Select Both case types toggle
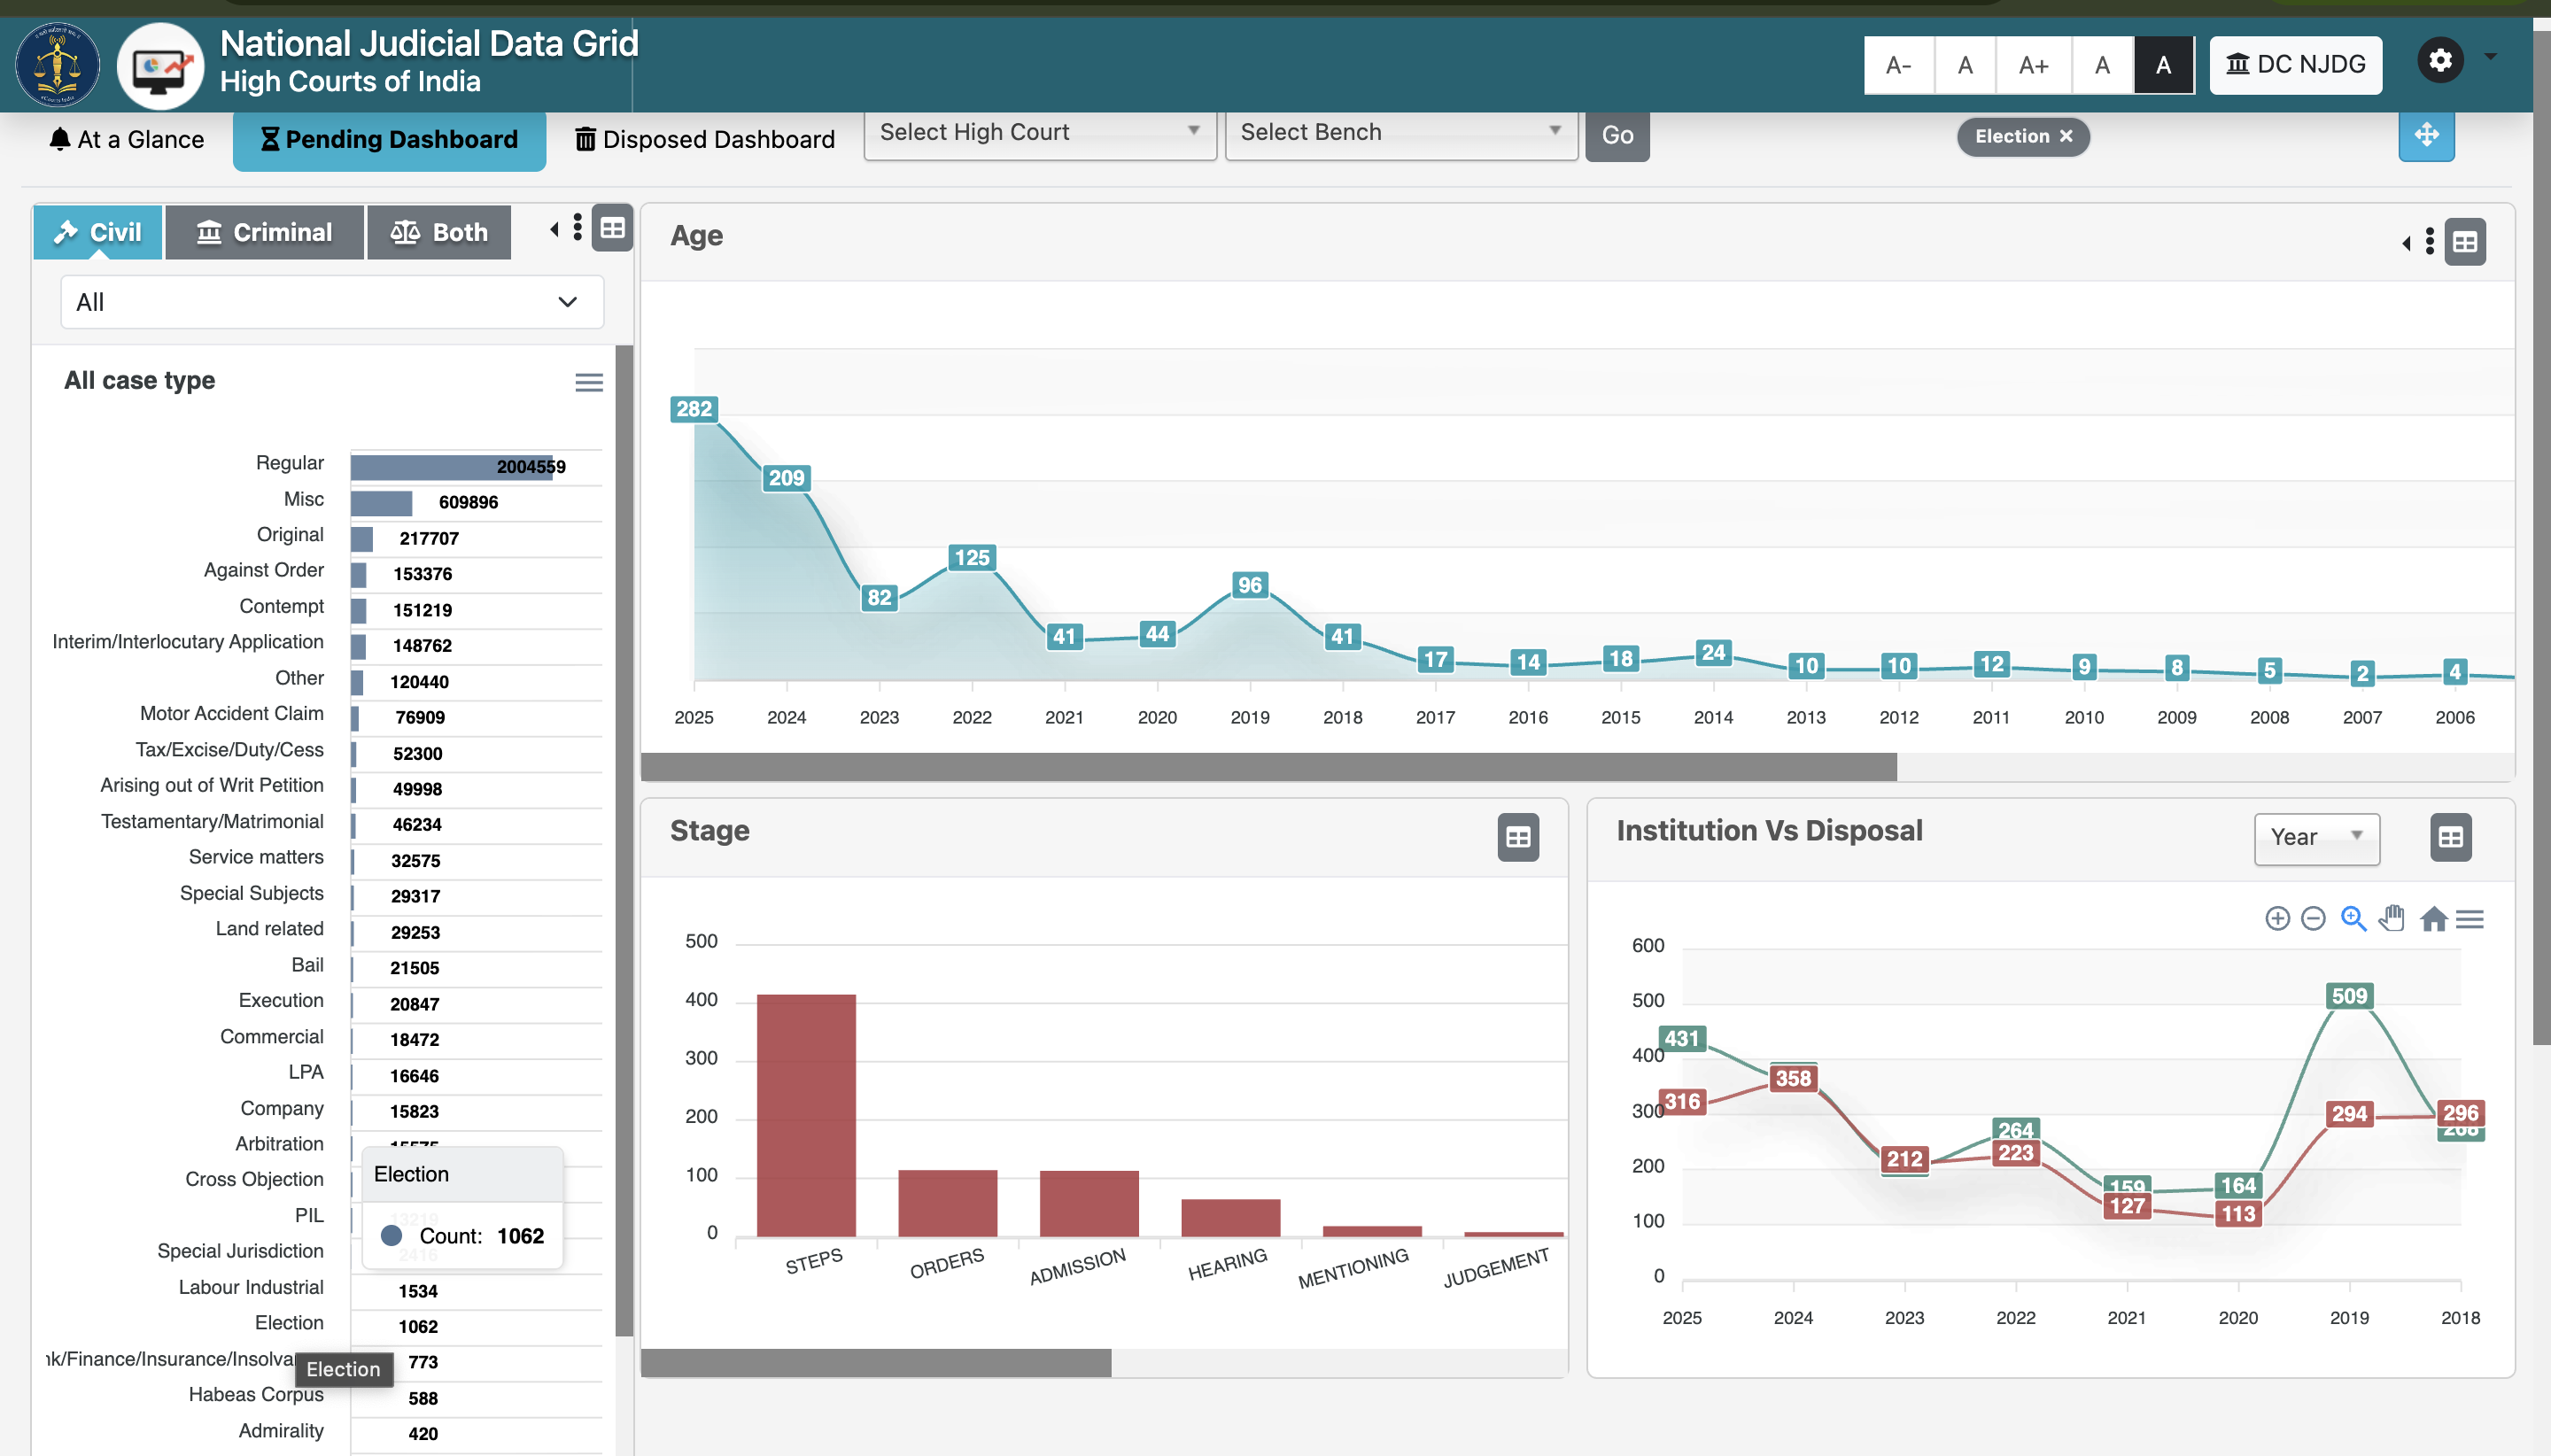This screenshot has height=1456, width=2551. [439, 232]
